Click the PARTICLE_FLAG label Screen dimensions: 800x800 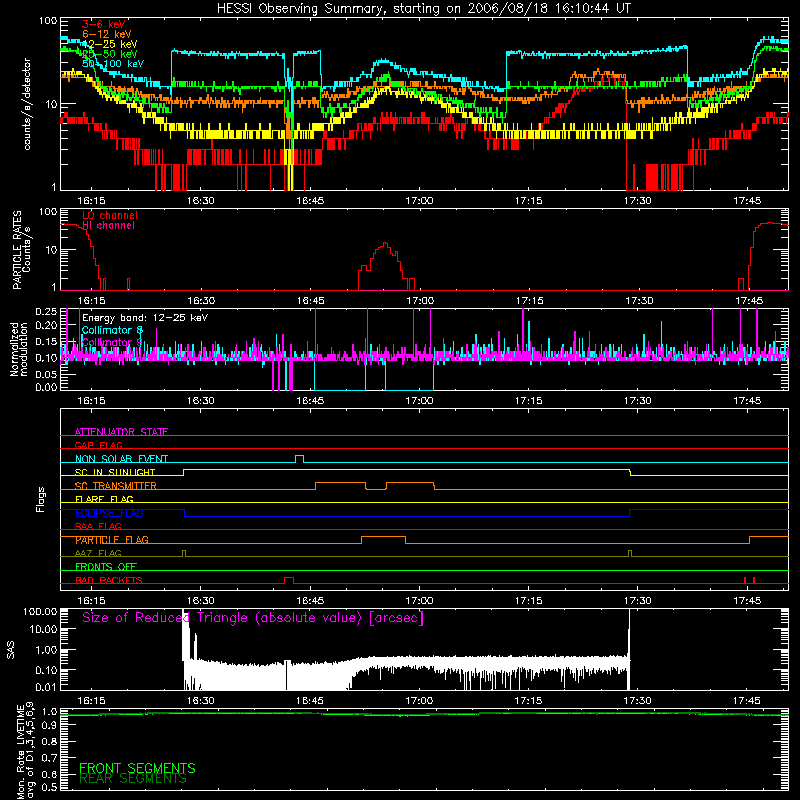coord(112,539)
